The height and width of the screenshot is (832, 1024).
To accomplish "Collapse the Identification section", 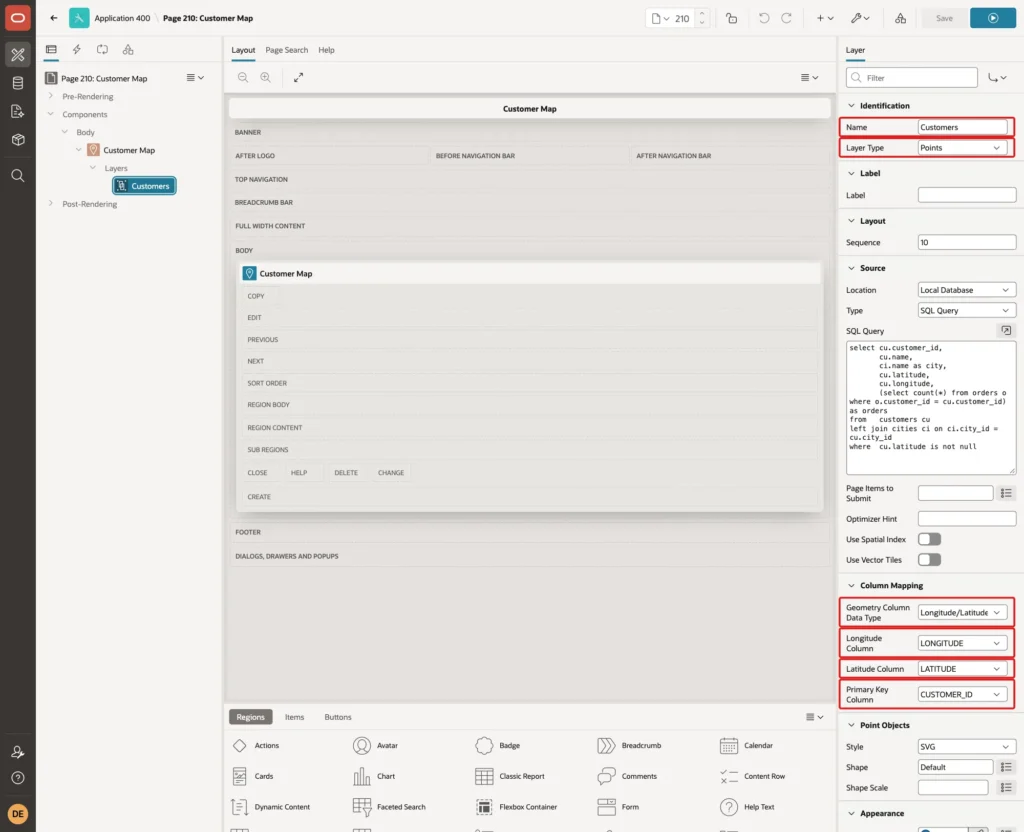I will coord(851,105).
